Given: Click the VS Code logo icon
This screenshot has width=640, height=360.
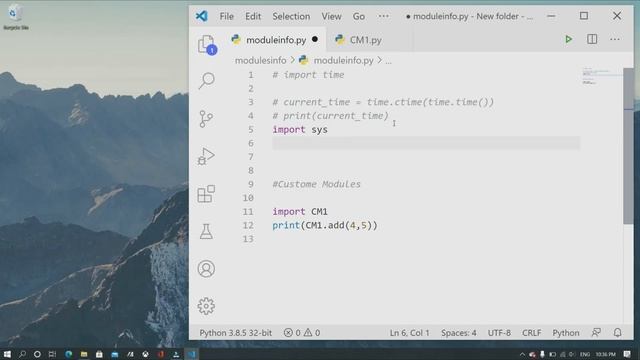Looking at the screenshot, I should tap(202, 16).
